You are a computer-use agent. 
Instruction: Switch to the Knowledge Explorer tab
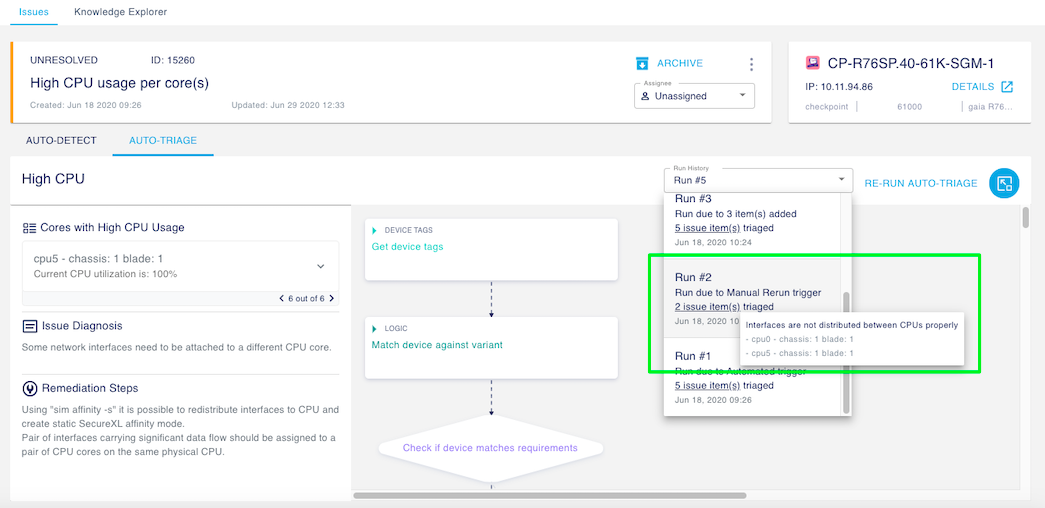tap(120, 12)
